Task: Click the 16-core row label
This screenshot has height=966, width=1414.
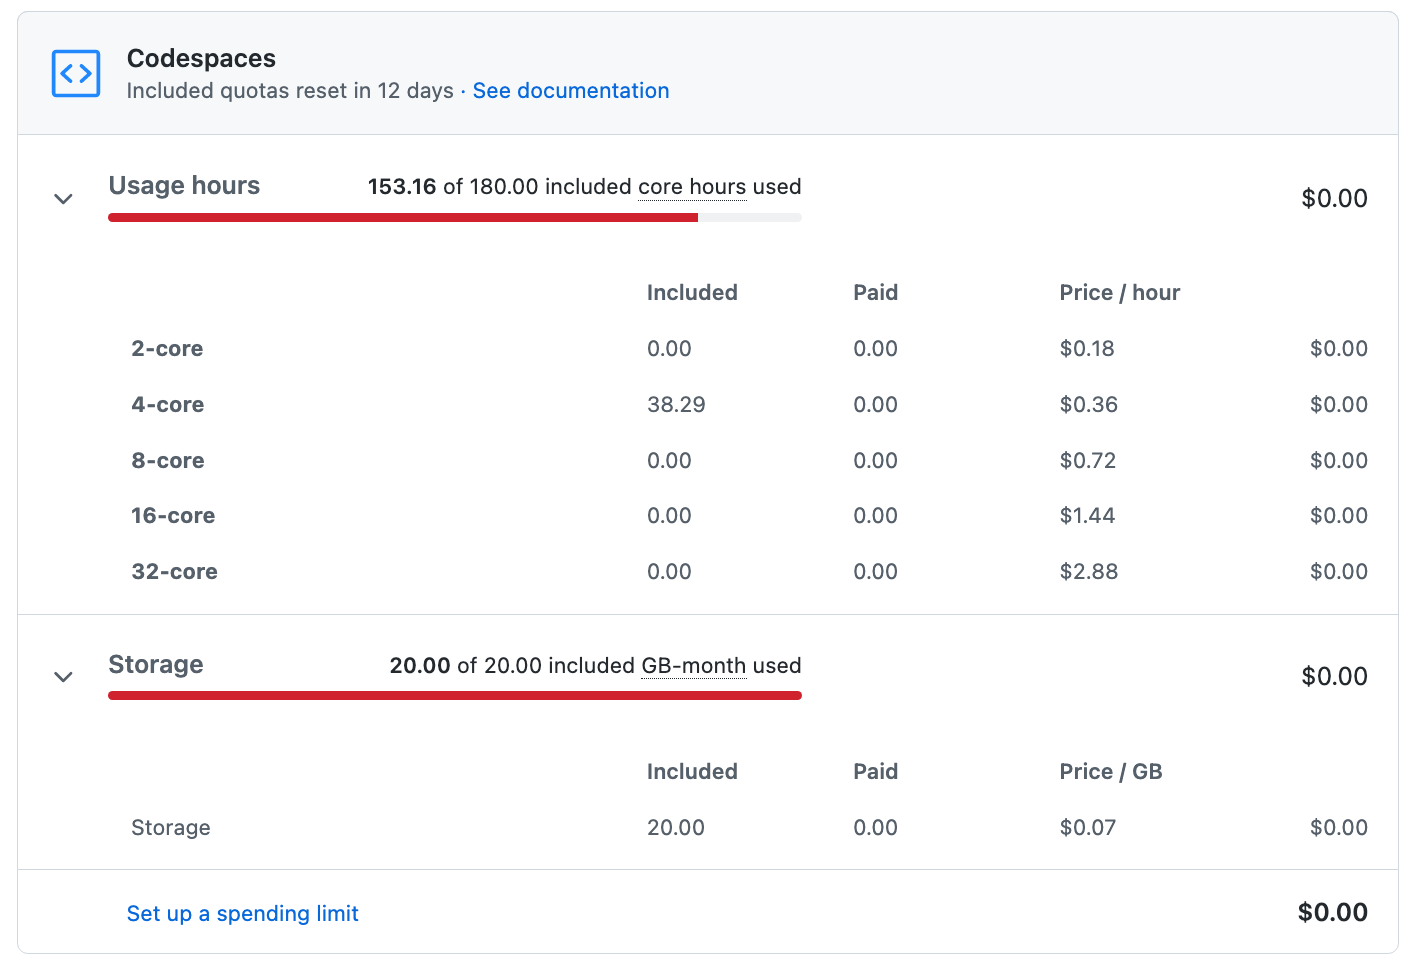Action: [173, 516]
